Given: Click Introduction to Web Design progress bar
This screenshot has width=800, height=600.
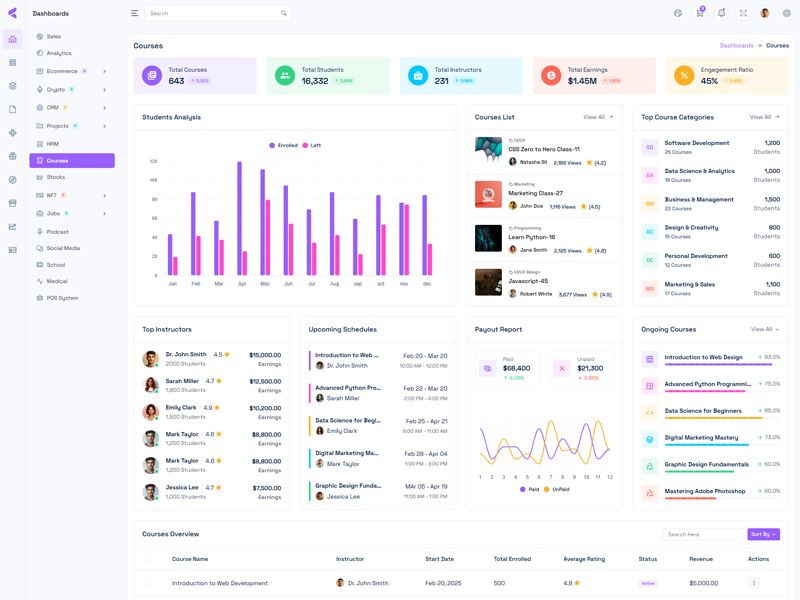Looking at the screenshot, I should (704, 365).
